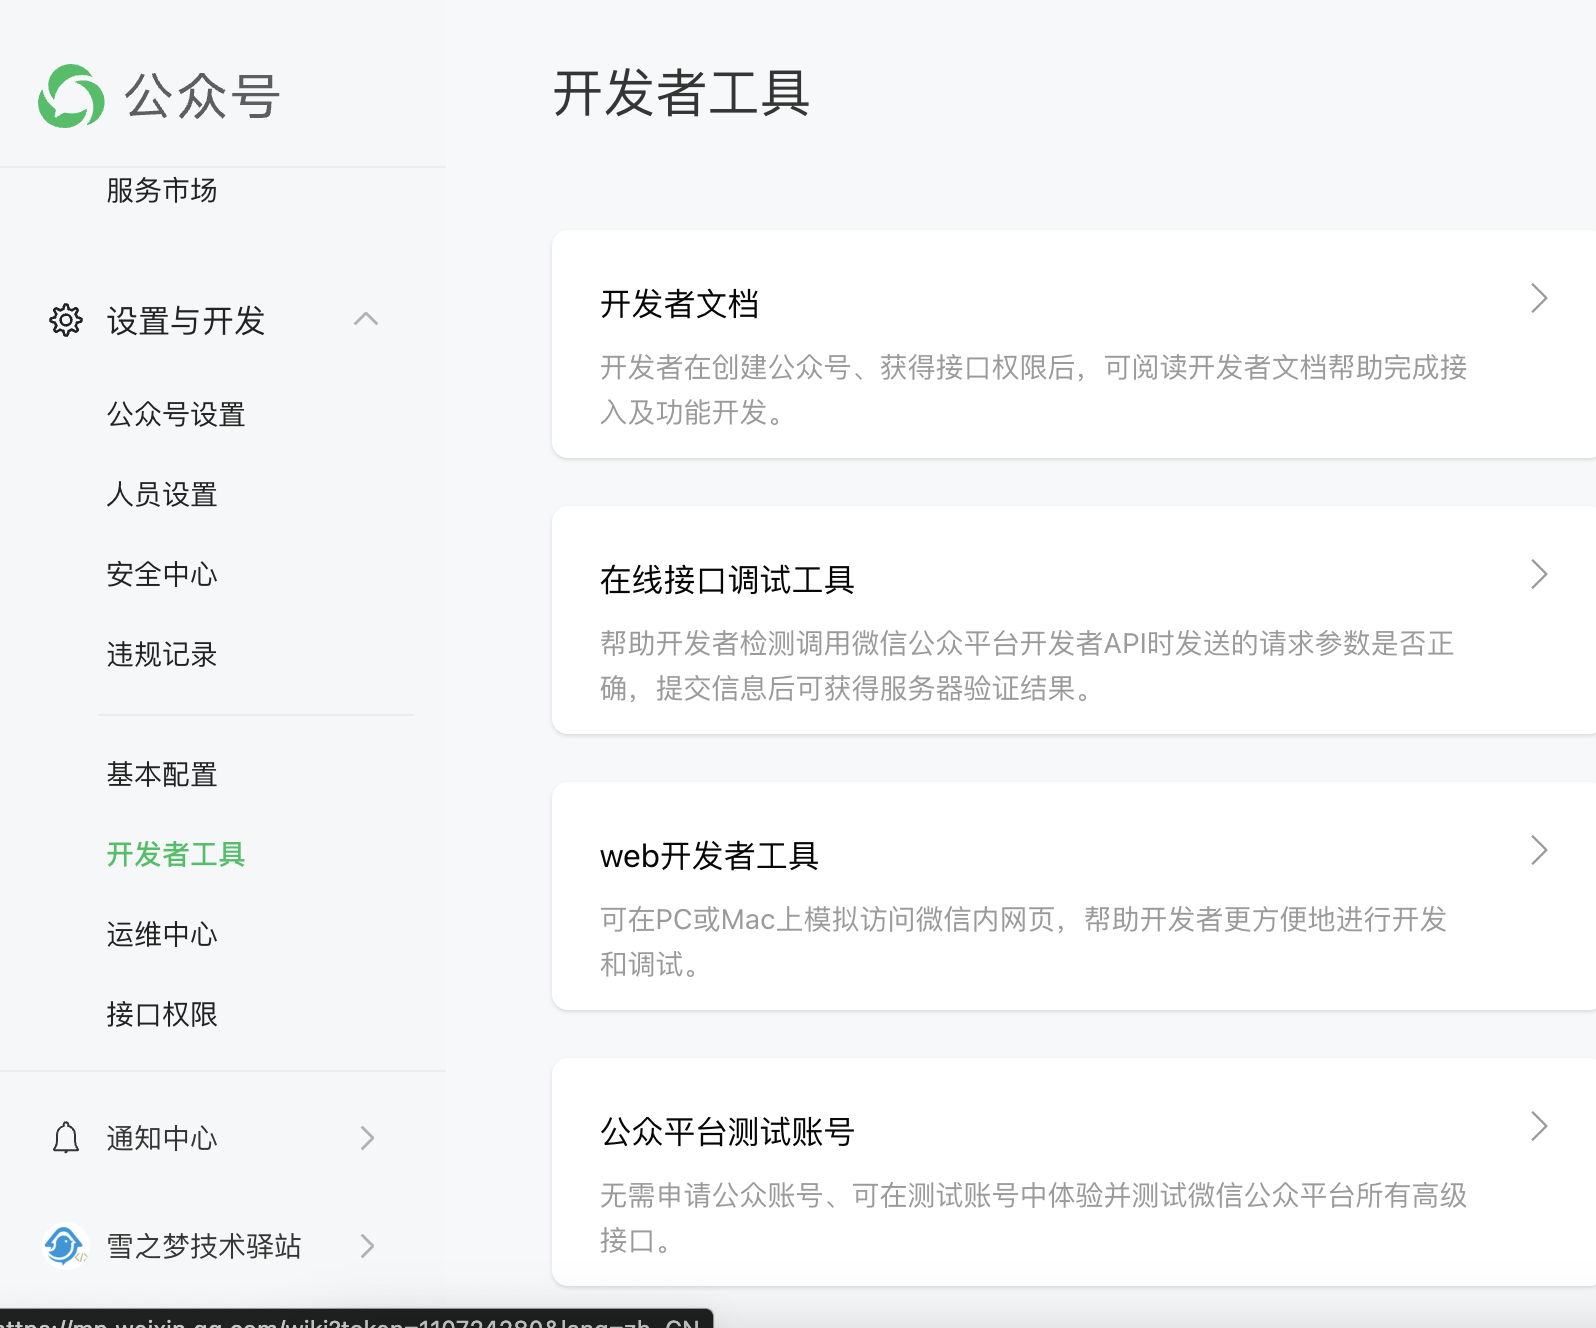
Task: Click the 设置与开发 gear icon
Action: [x=66, y=320]
